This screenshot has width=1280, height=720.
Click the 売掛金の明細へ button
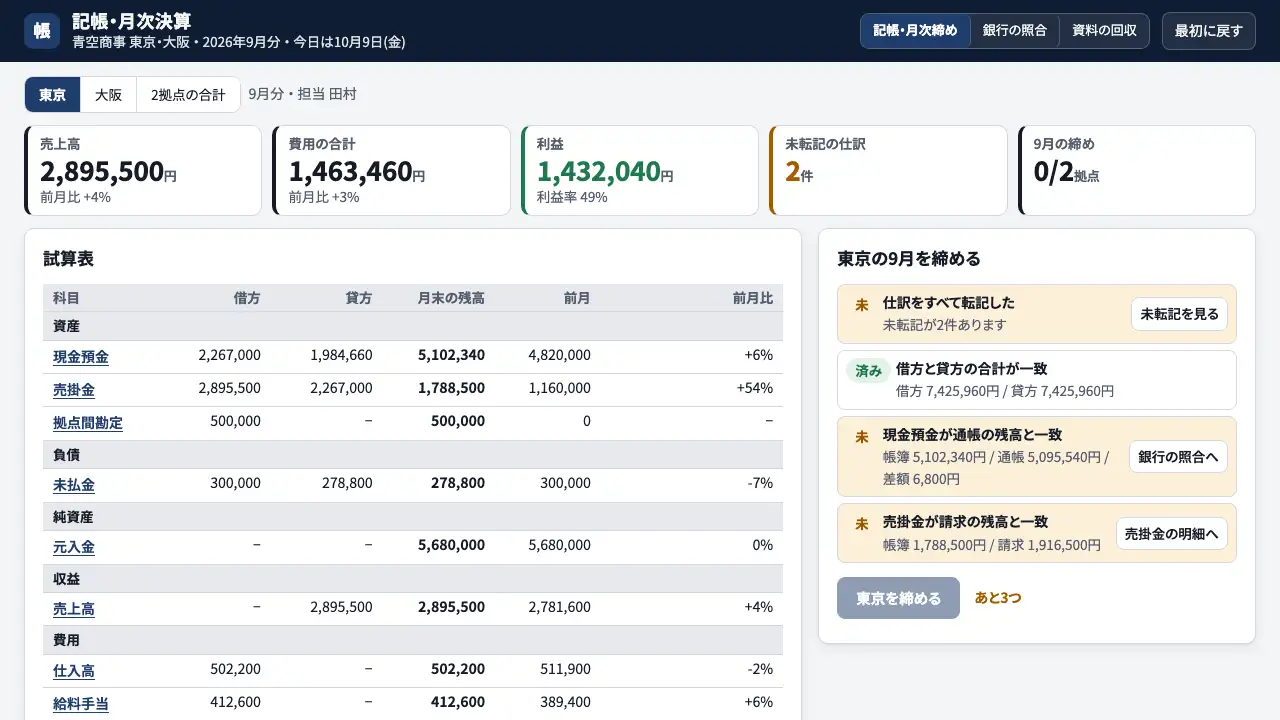(x=1172, y=534)
